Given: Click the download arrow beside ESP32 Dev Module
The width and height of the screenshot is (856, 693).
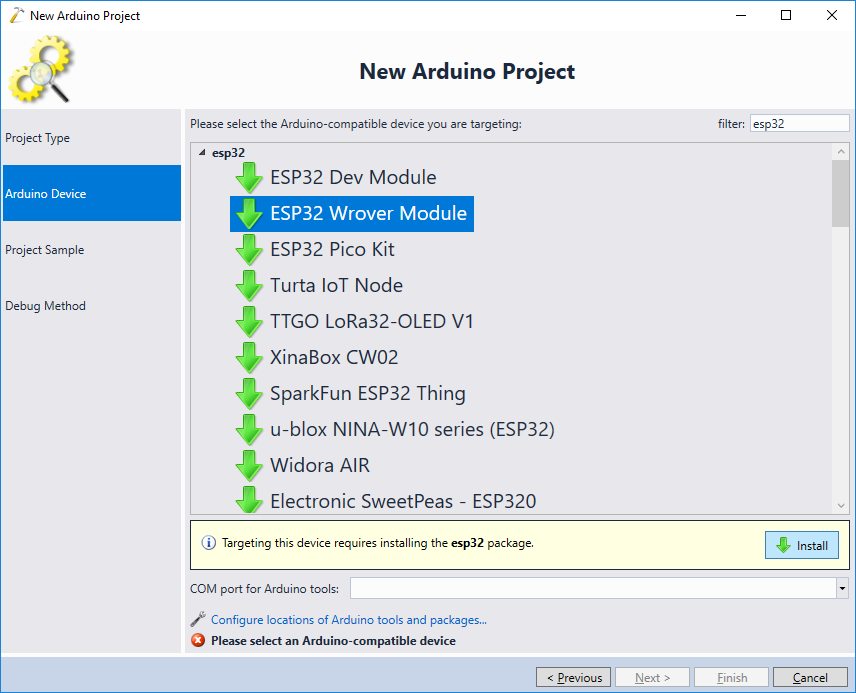Looking at the screenshot, I should coord(249,178).
